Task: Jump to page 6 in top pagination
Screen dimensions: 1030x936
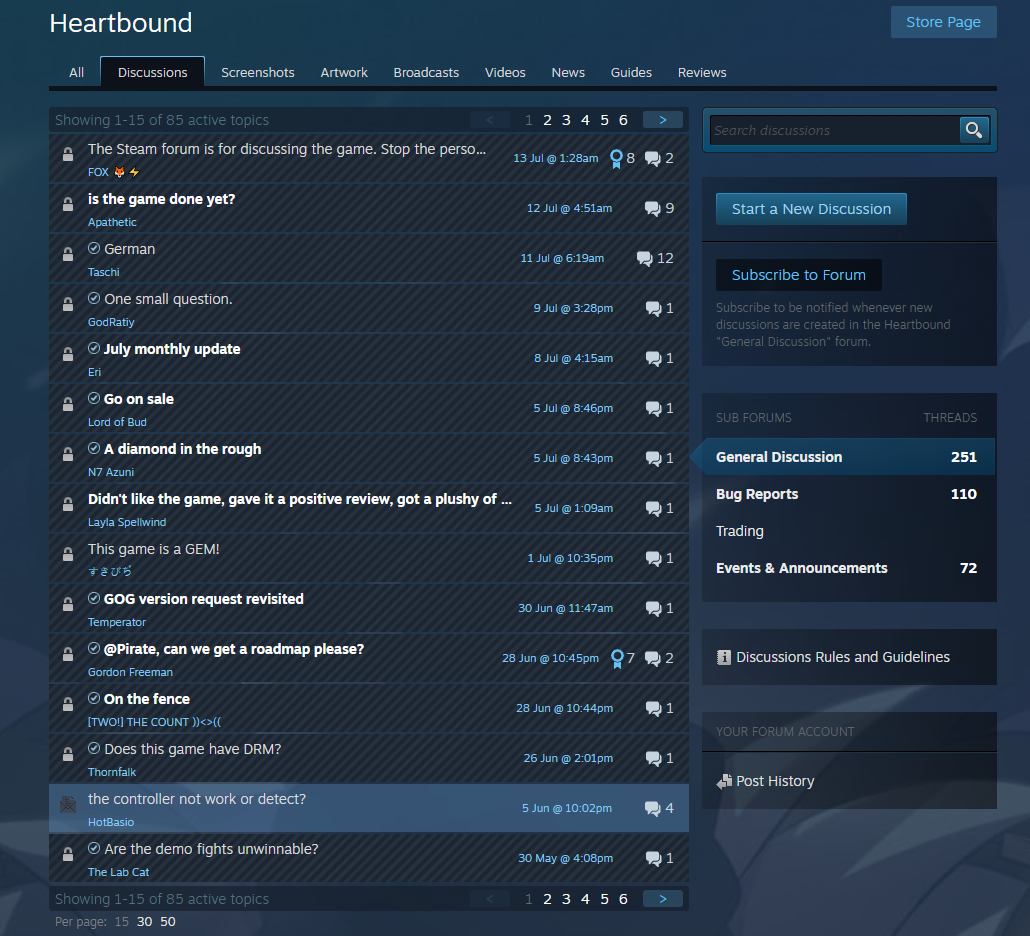Action: tap(623, 120)
